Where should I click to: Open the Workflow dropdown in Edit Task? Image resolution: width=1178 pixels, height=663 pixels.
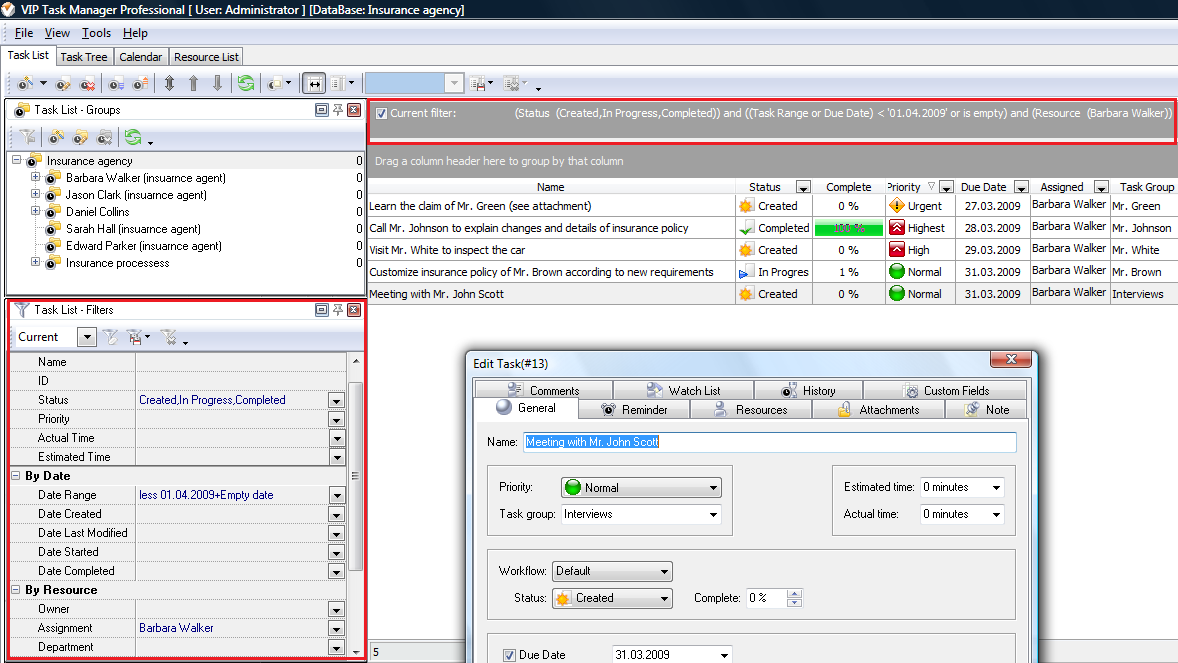664,571
